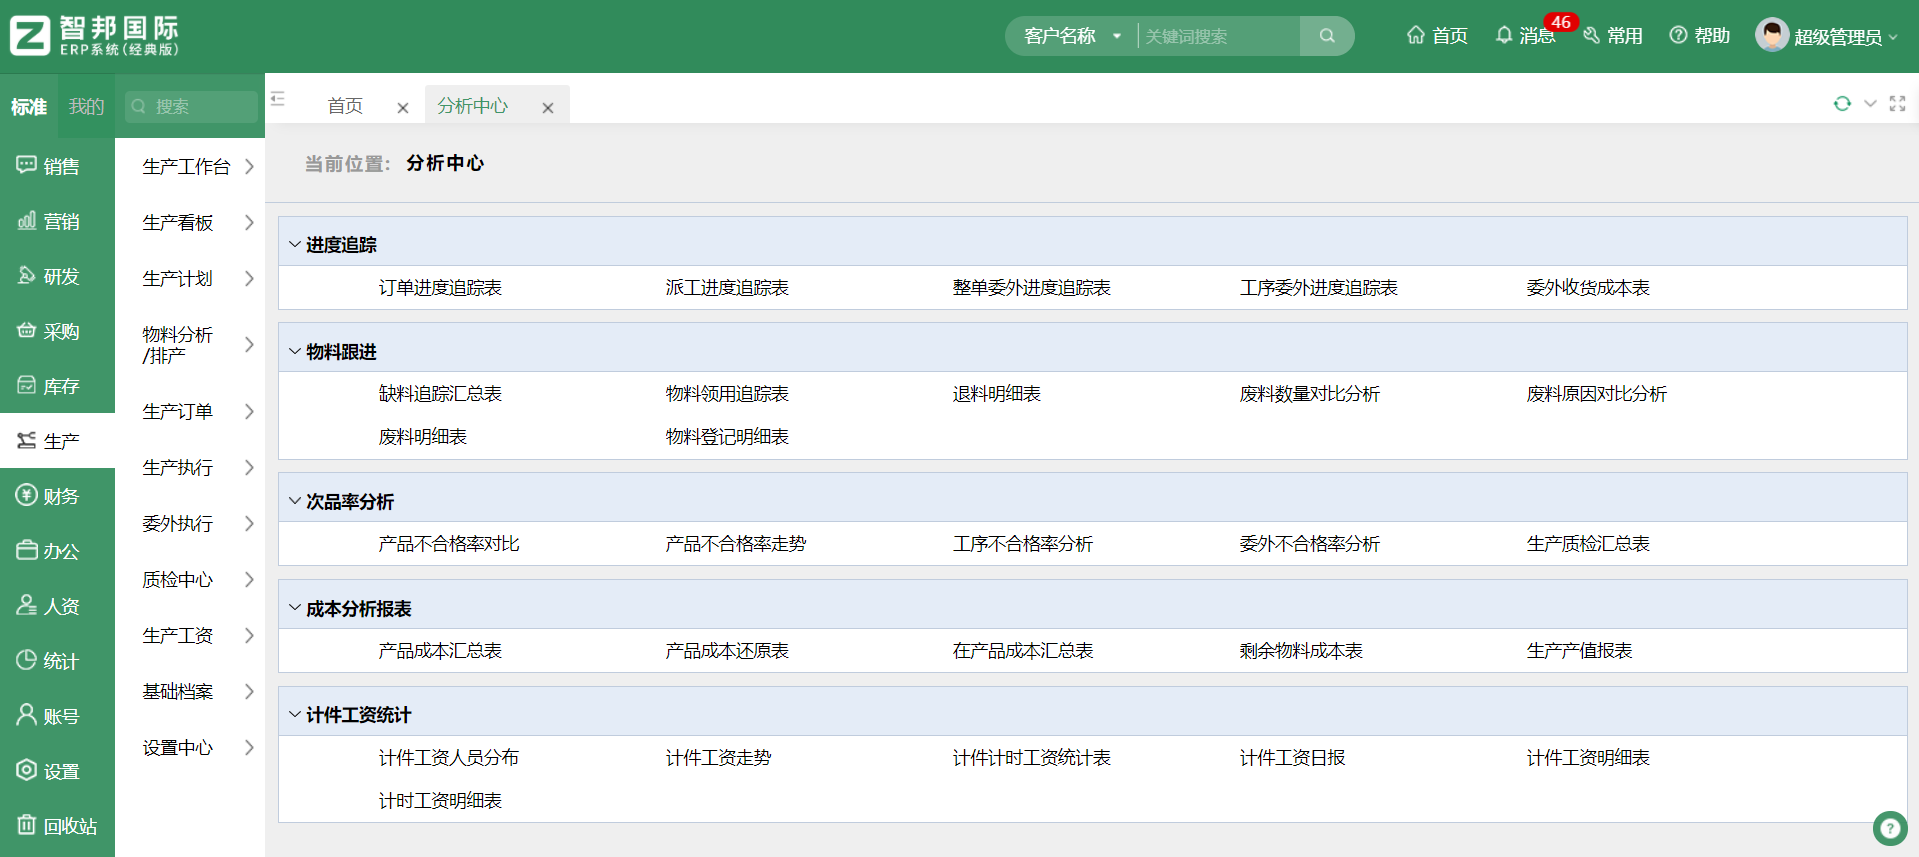This screenshot has width=1919, height=857.
Task: Switch to the 标准 menu tab
Action: pyautogui.click(x=29, y=106)
